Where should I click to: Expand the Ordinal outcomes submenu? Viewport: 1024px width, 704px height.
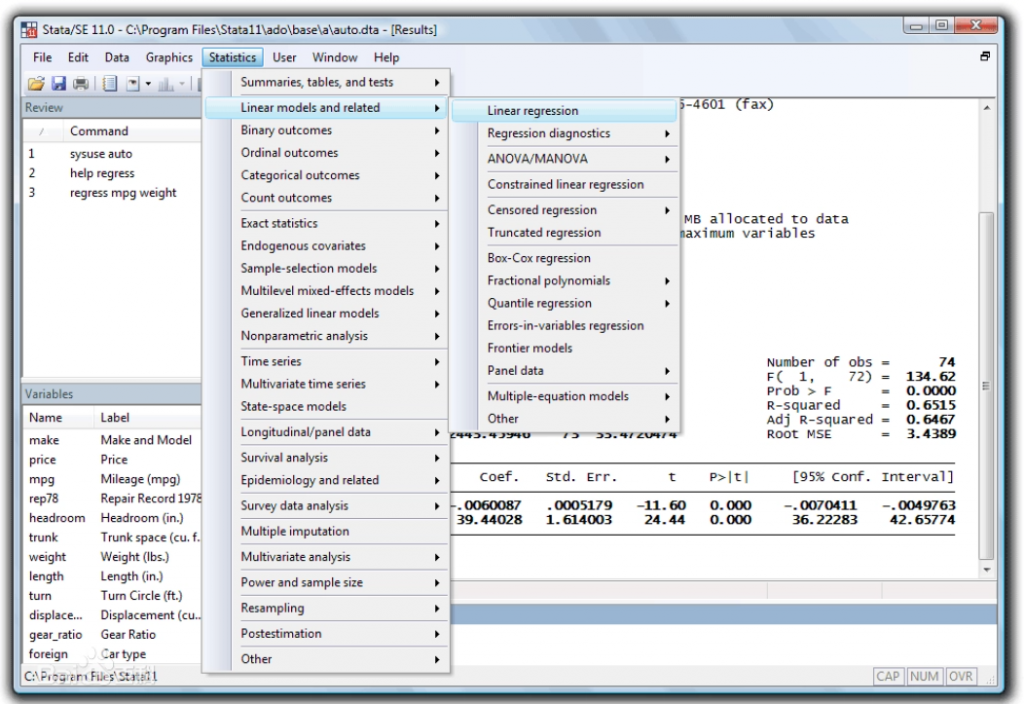(326, 153)
